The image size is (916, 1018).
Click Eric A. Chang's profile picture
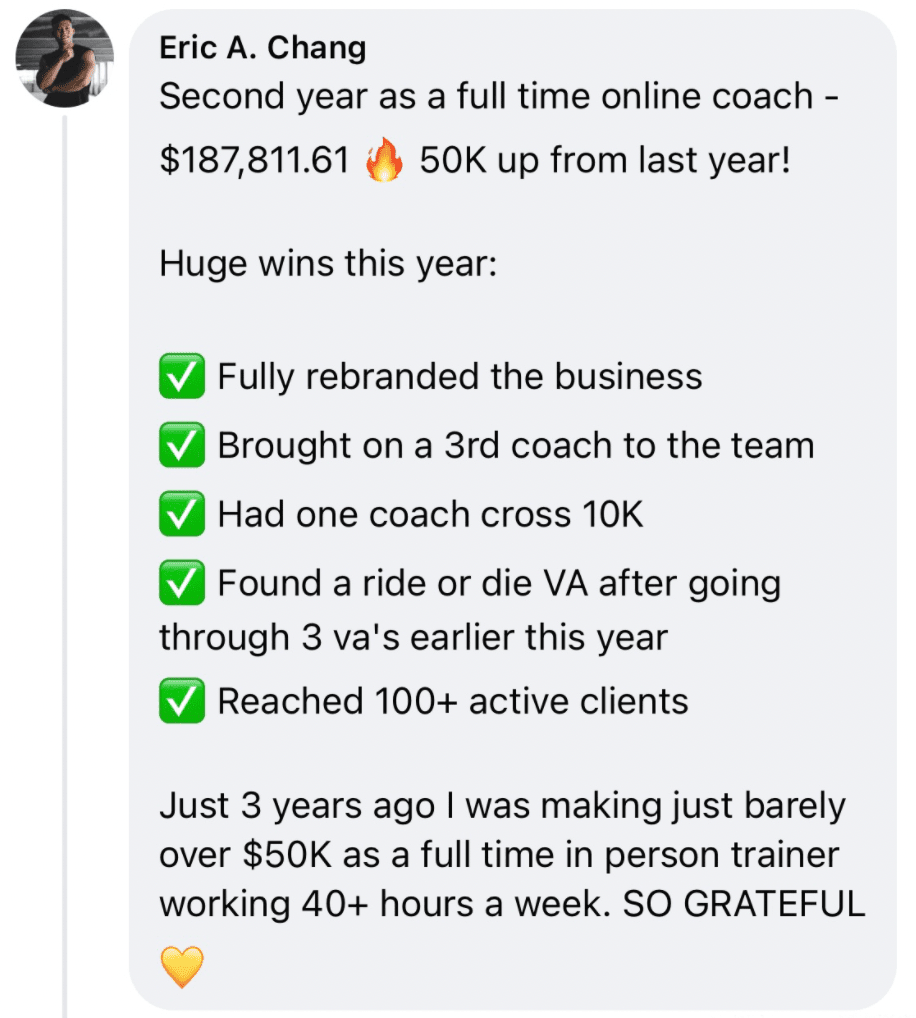pyautogui.click(x=64, y=58)
